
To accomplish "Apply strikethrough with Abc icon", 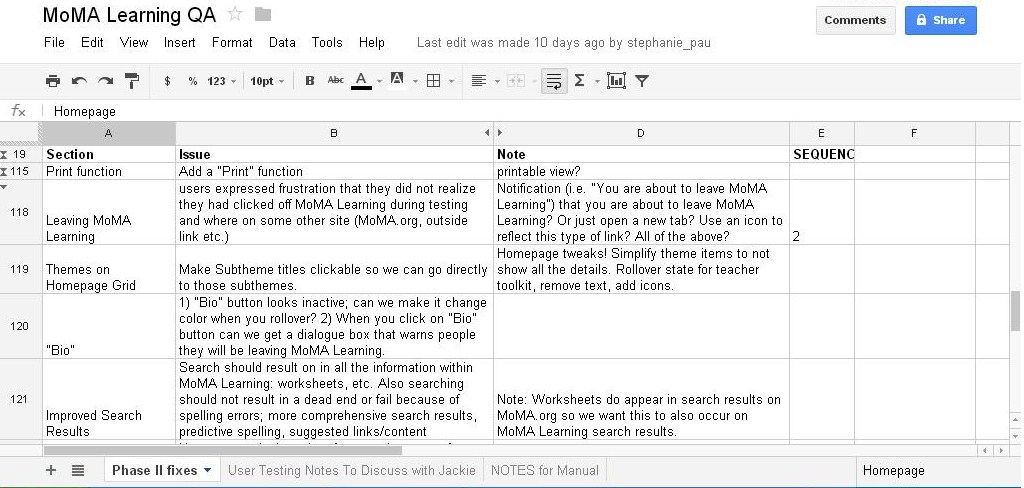I will 335,80.
